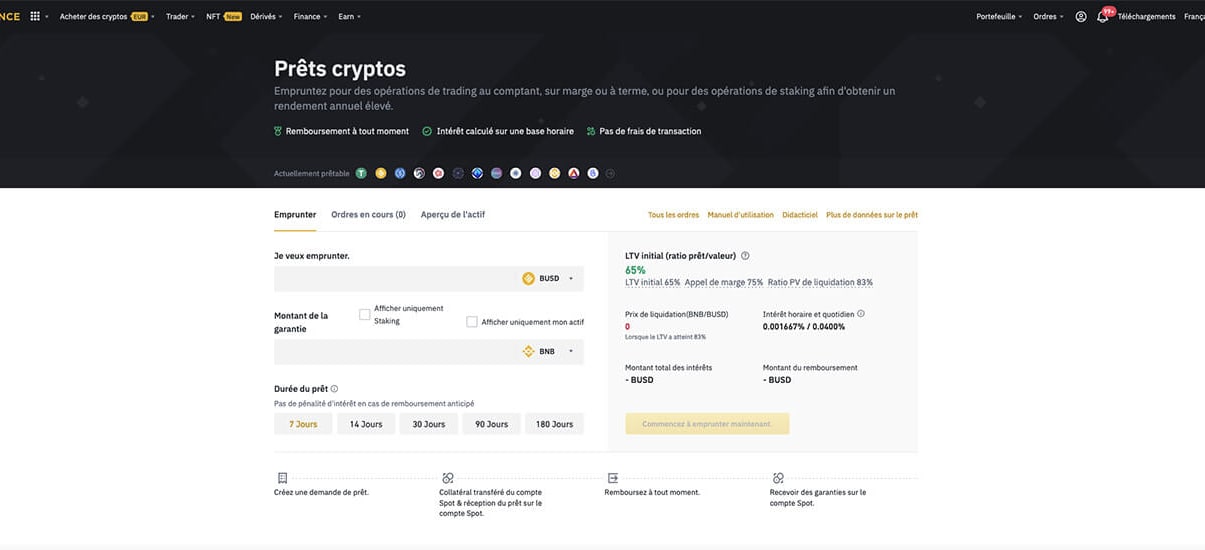
Task: Select the 180 Jours loan duration
Action: tap(554, 424)
